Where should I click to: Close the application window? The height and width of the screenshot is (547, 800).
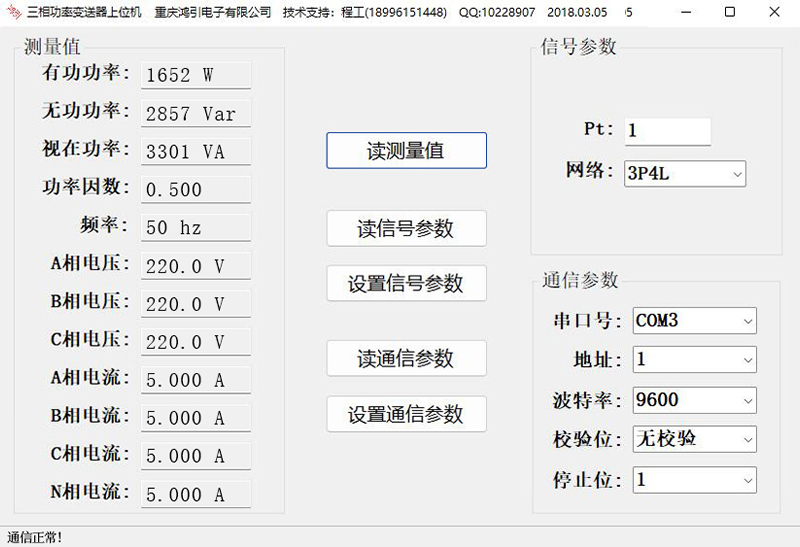774,12
